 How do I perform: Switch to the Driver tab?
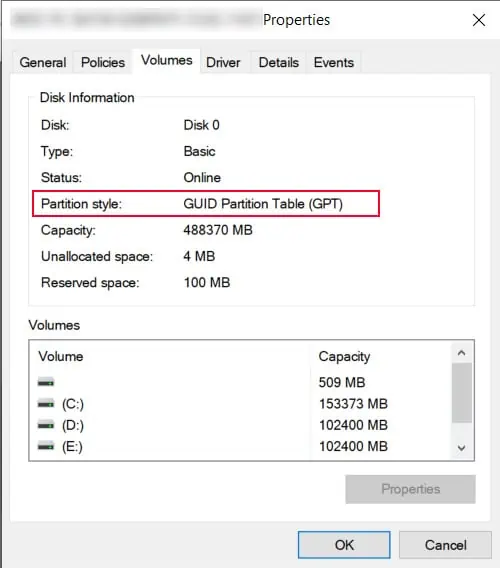pyautogui.click(x=223, y=62)
